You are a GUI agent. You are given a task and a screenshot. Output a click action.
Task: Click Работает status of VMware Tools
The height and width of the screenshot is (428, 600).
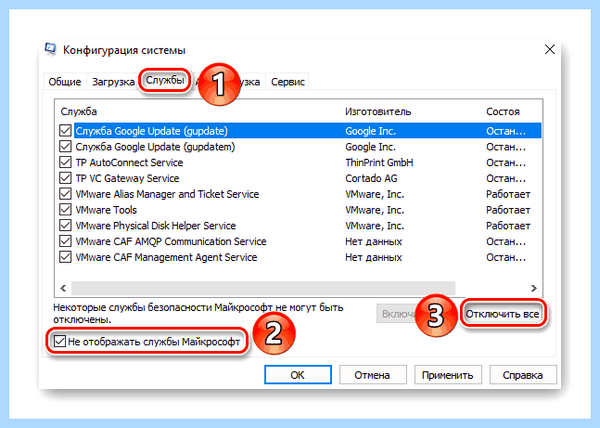pos(508,210)
